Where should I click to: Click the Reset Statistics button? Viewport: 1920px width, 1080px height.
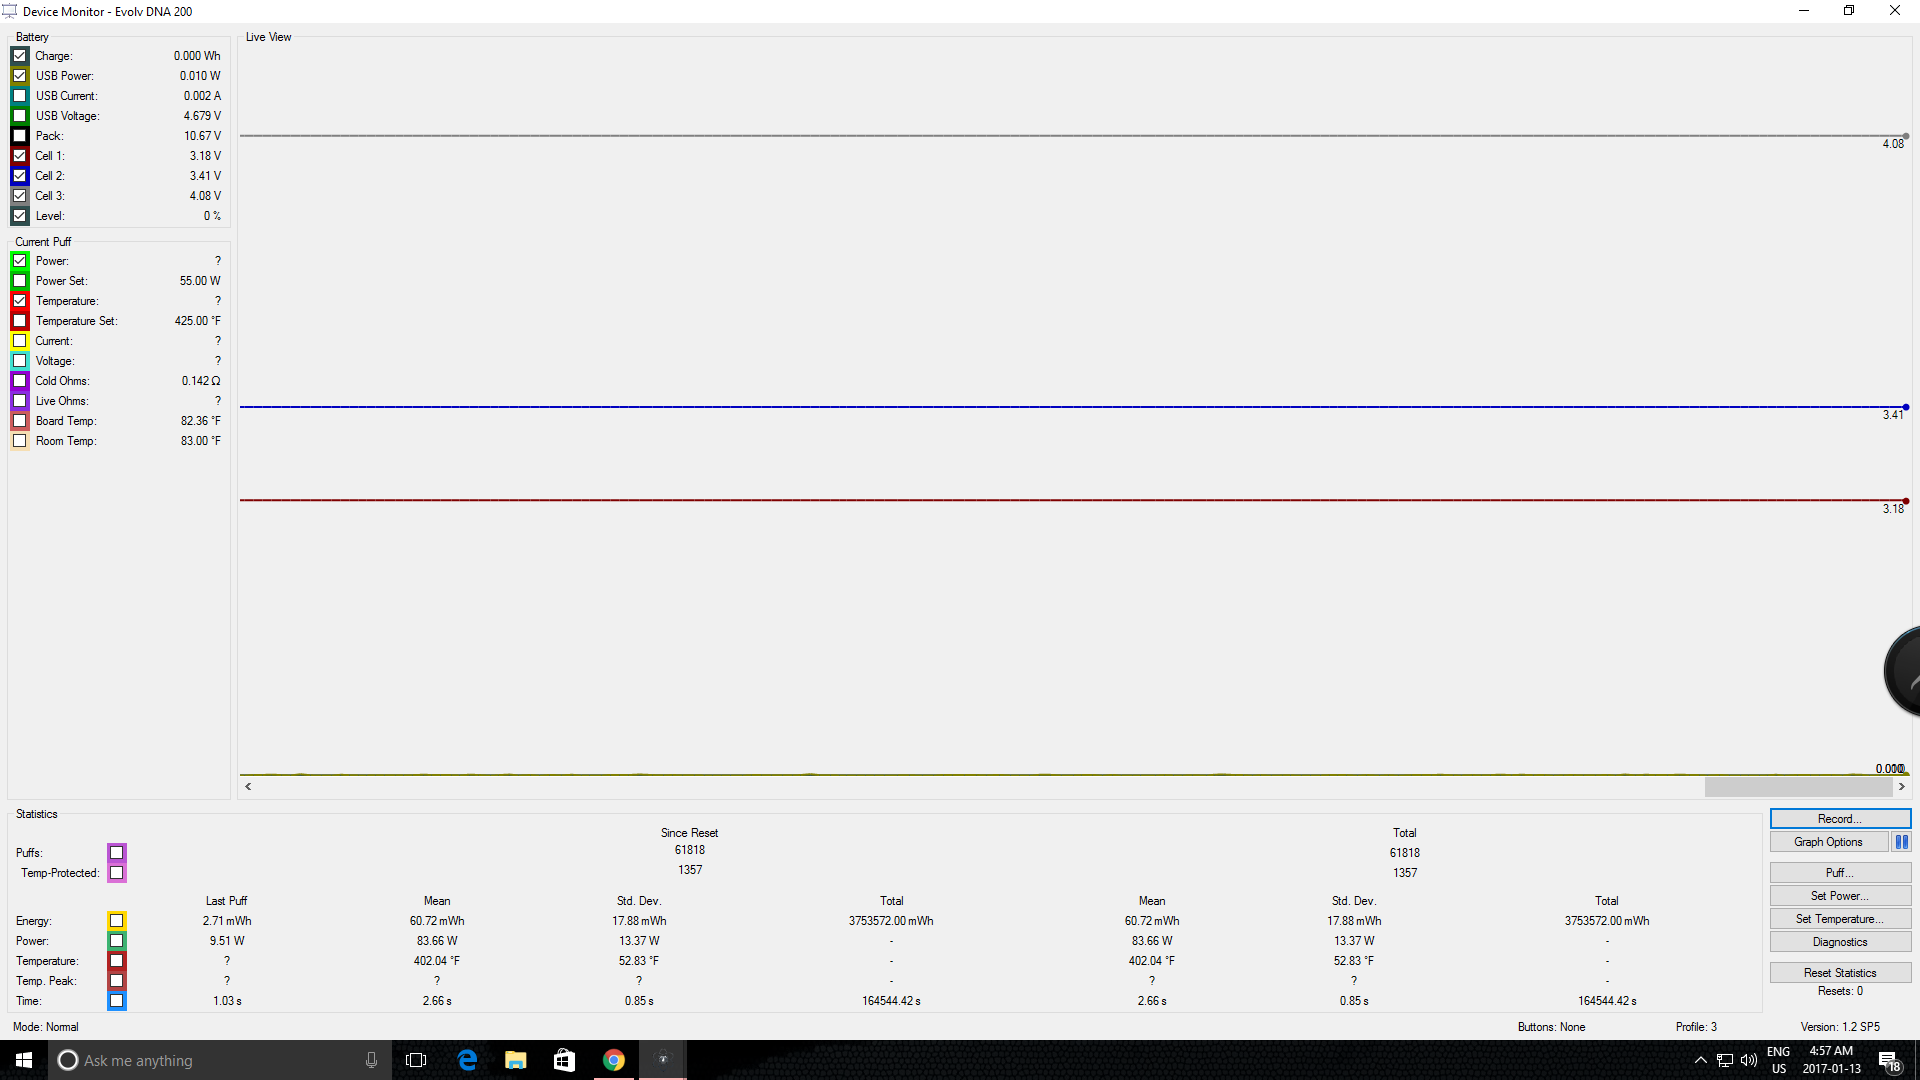[x=1840, y=973]
